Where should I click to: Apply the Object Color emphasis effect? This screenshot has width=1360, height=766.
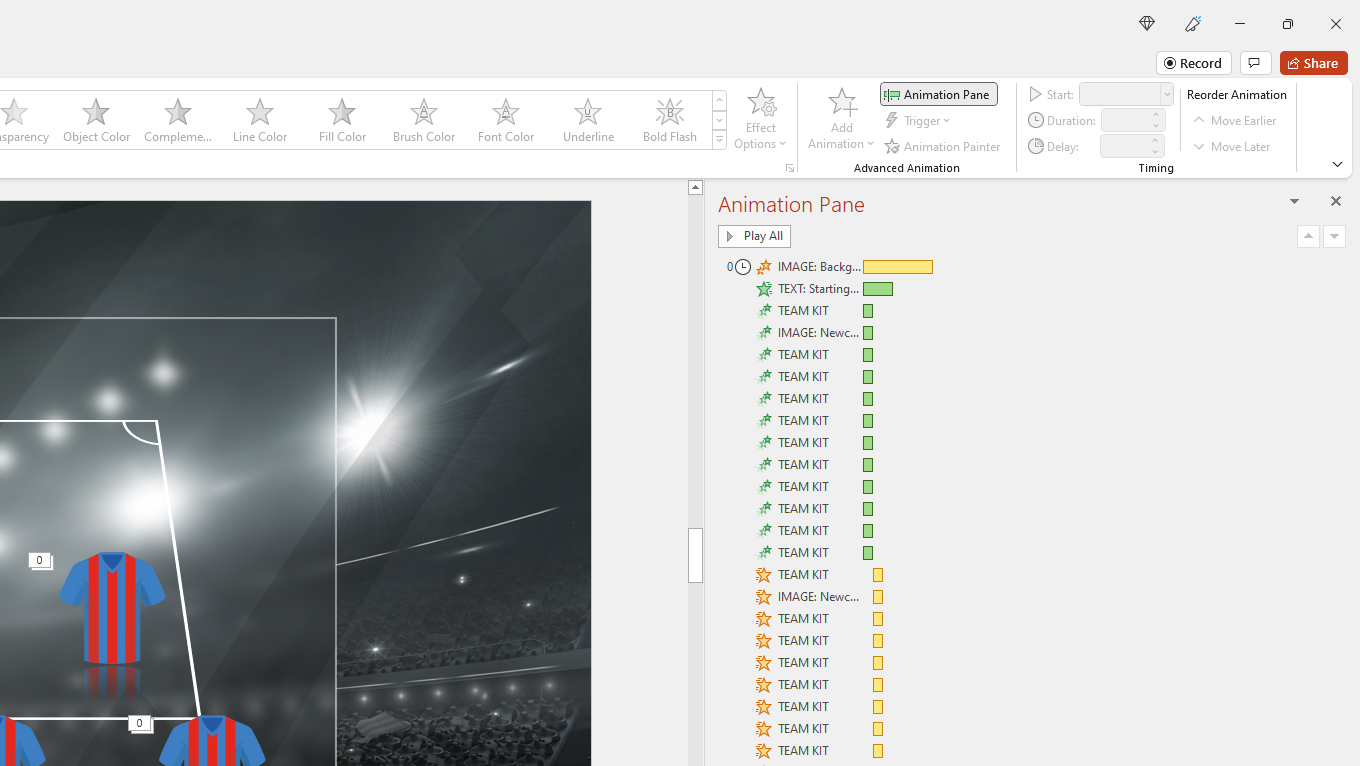[96, 120]
